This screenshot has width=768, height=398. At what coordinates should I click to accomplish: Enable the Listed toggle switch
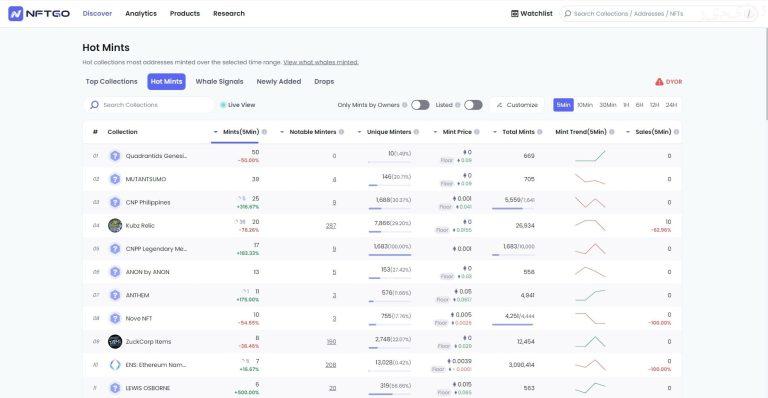coord(473,105)
